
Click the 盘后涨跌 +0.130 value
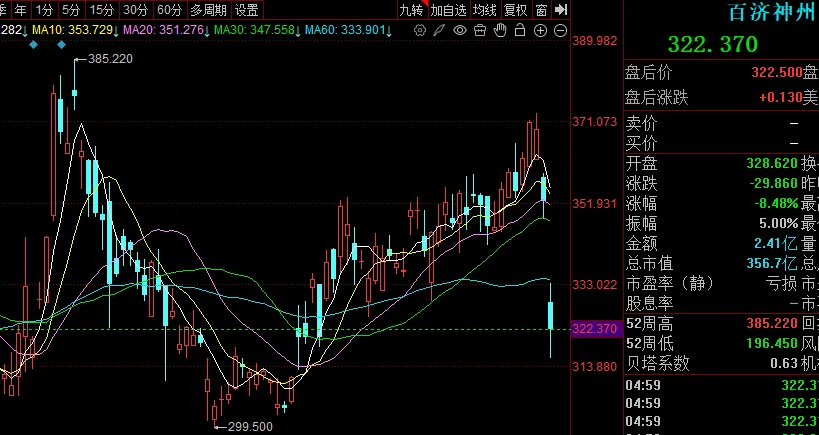(781, 97)
